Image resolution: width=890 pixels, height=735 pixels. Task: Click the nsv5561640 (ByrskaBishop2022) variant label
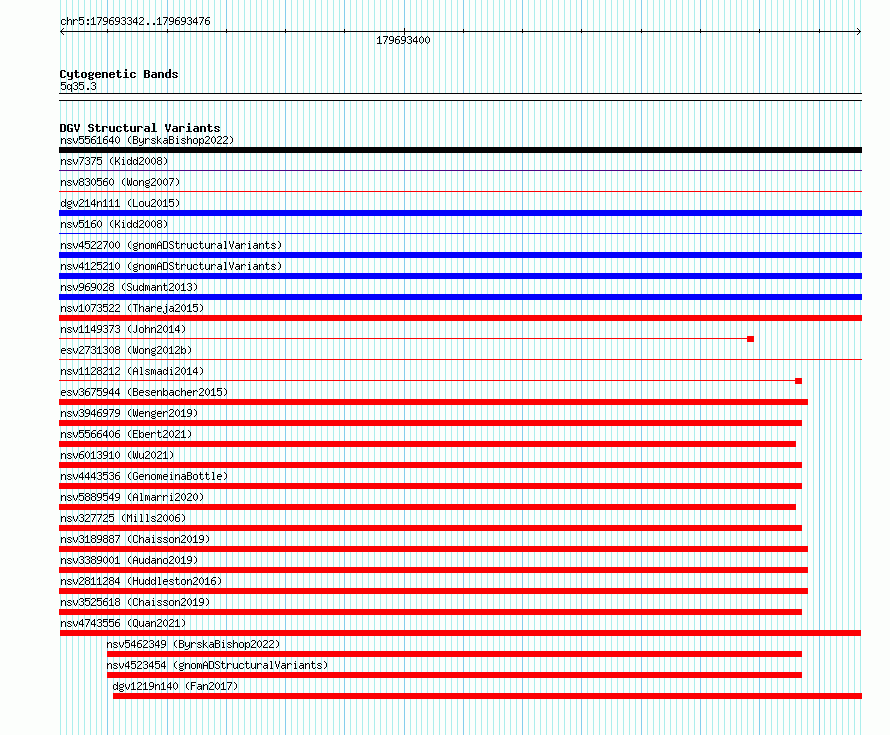tap(147, 140)
